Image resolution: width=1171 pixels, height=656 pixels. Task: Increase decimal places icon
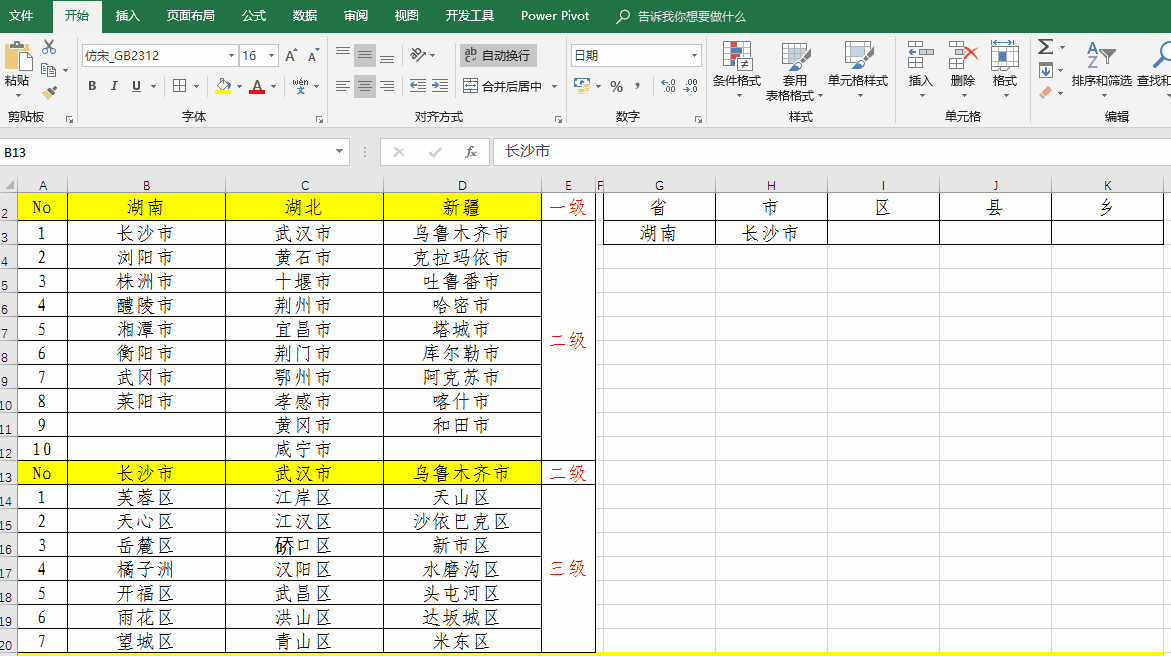pos(668,87)
